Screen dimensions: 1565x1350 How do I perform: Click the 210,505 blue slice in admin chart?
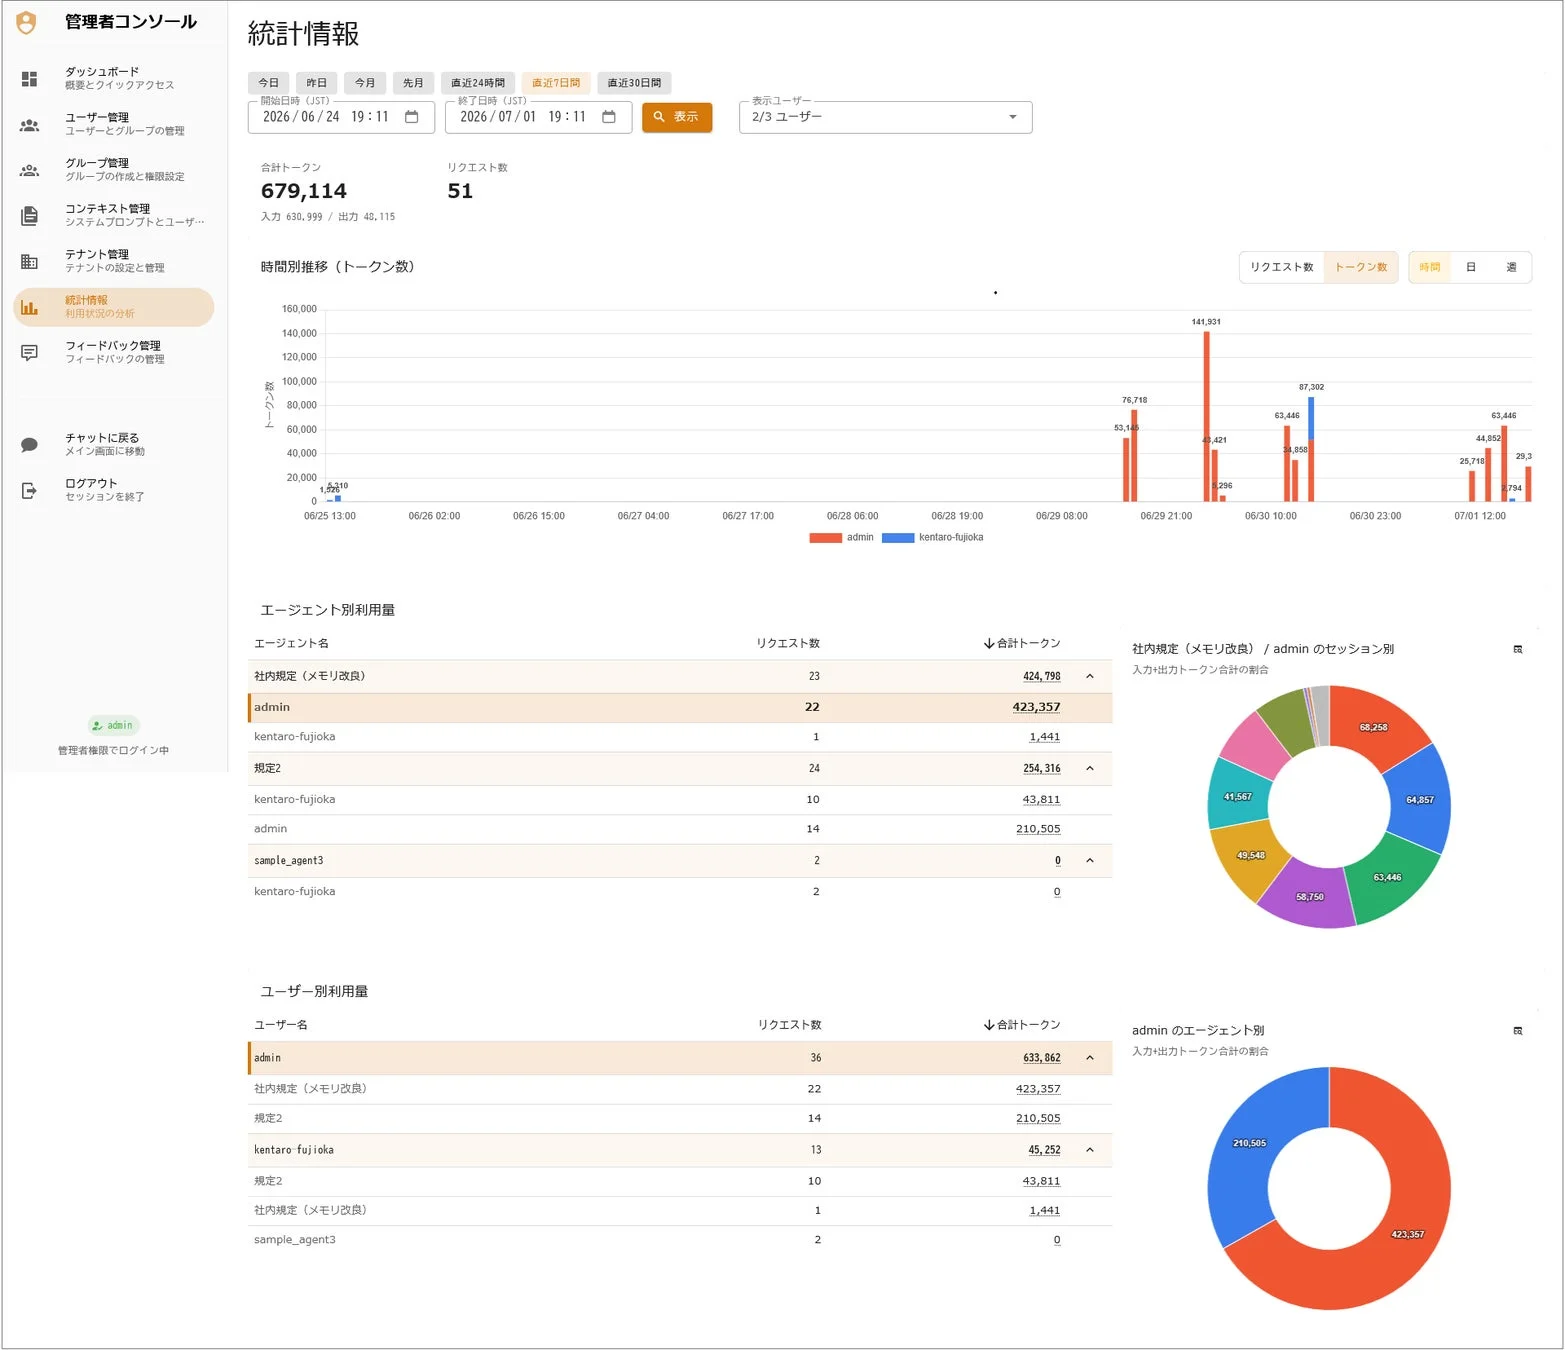pos(1249,1142)
